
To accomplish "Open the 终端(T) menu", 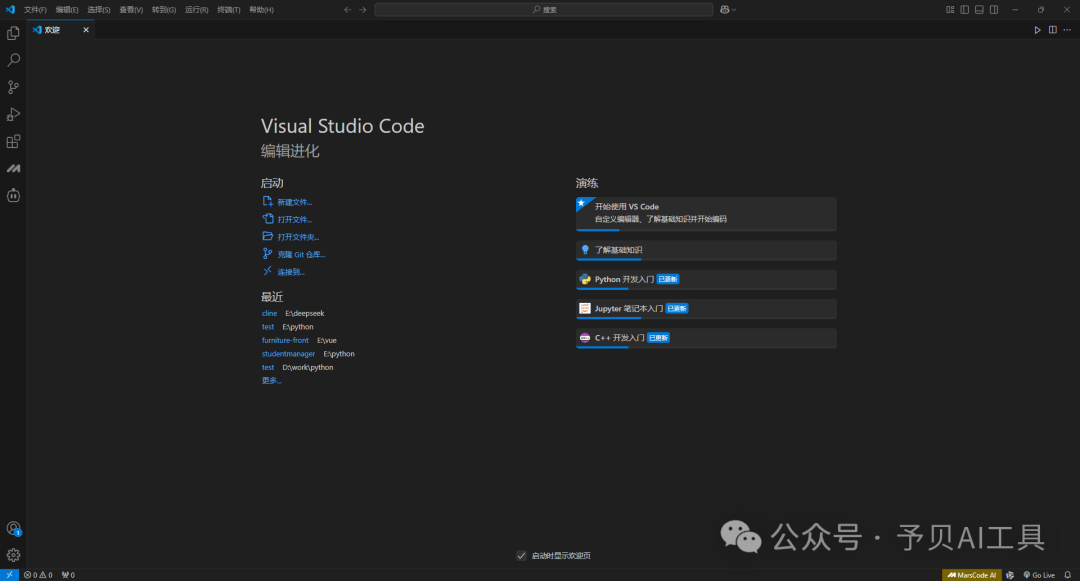I will (229, 10).
